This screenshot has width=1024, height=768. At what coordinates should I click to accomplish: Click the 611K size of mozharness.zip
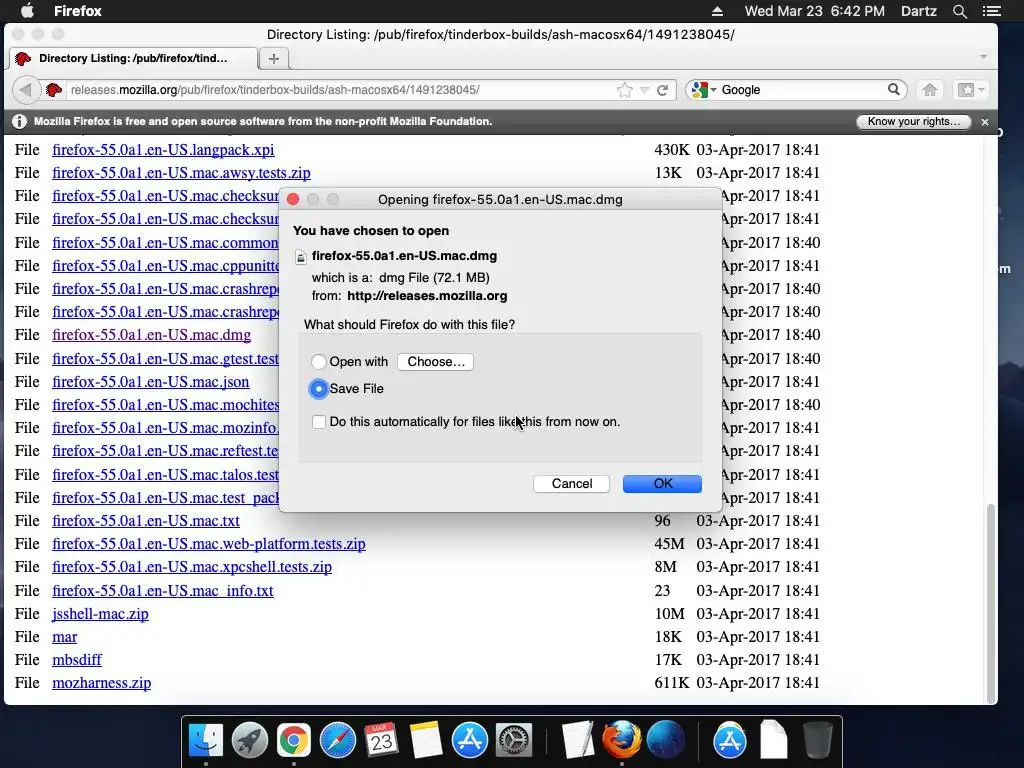(x=671, y=683)
